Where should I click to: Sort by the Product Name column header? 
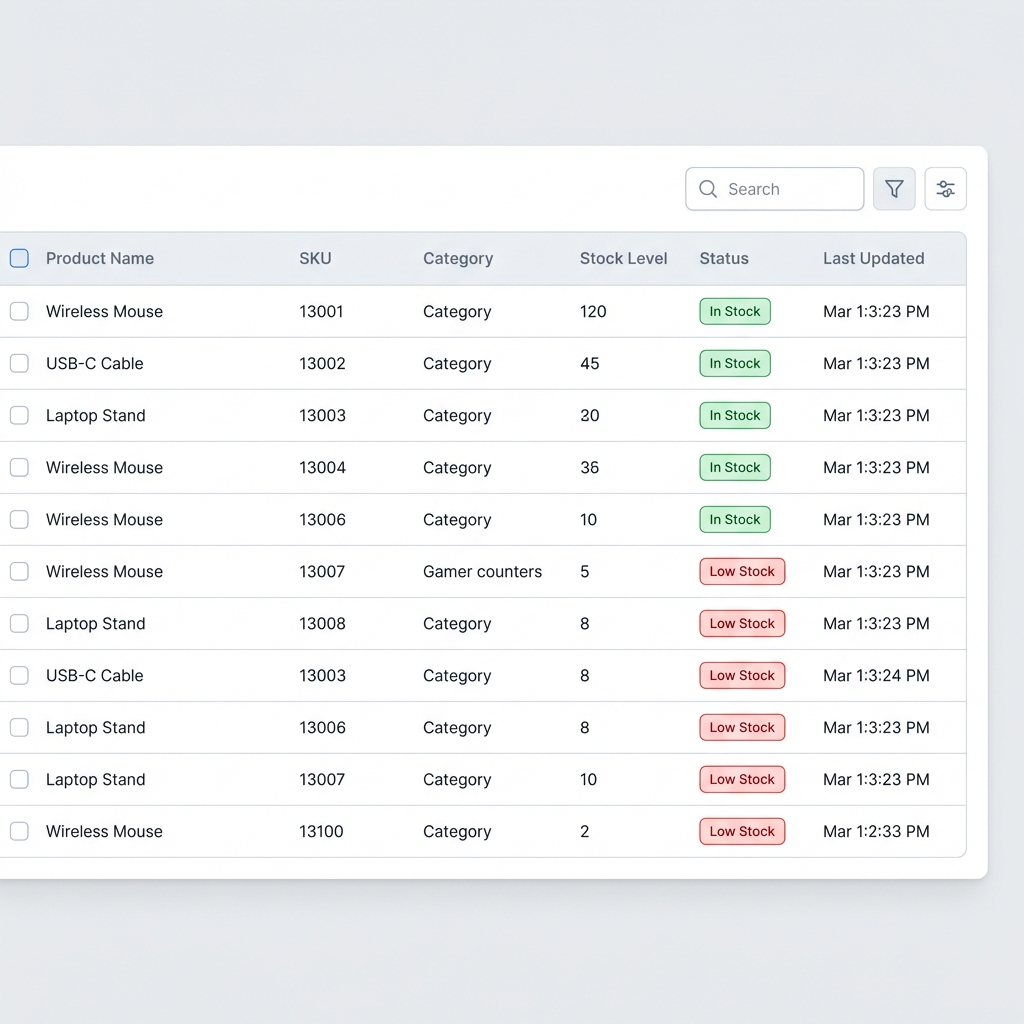[100, 258]
